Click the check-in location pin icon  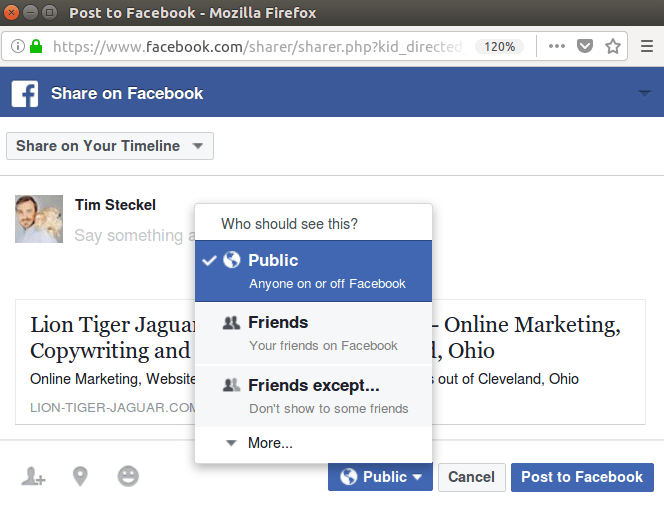[x=80, y=476]
